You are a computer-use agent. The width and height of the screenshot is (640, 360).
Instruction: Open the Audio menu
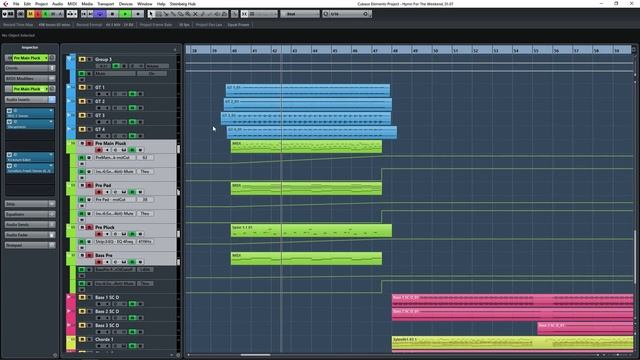pos(58,4)
